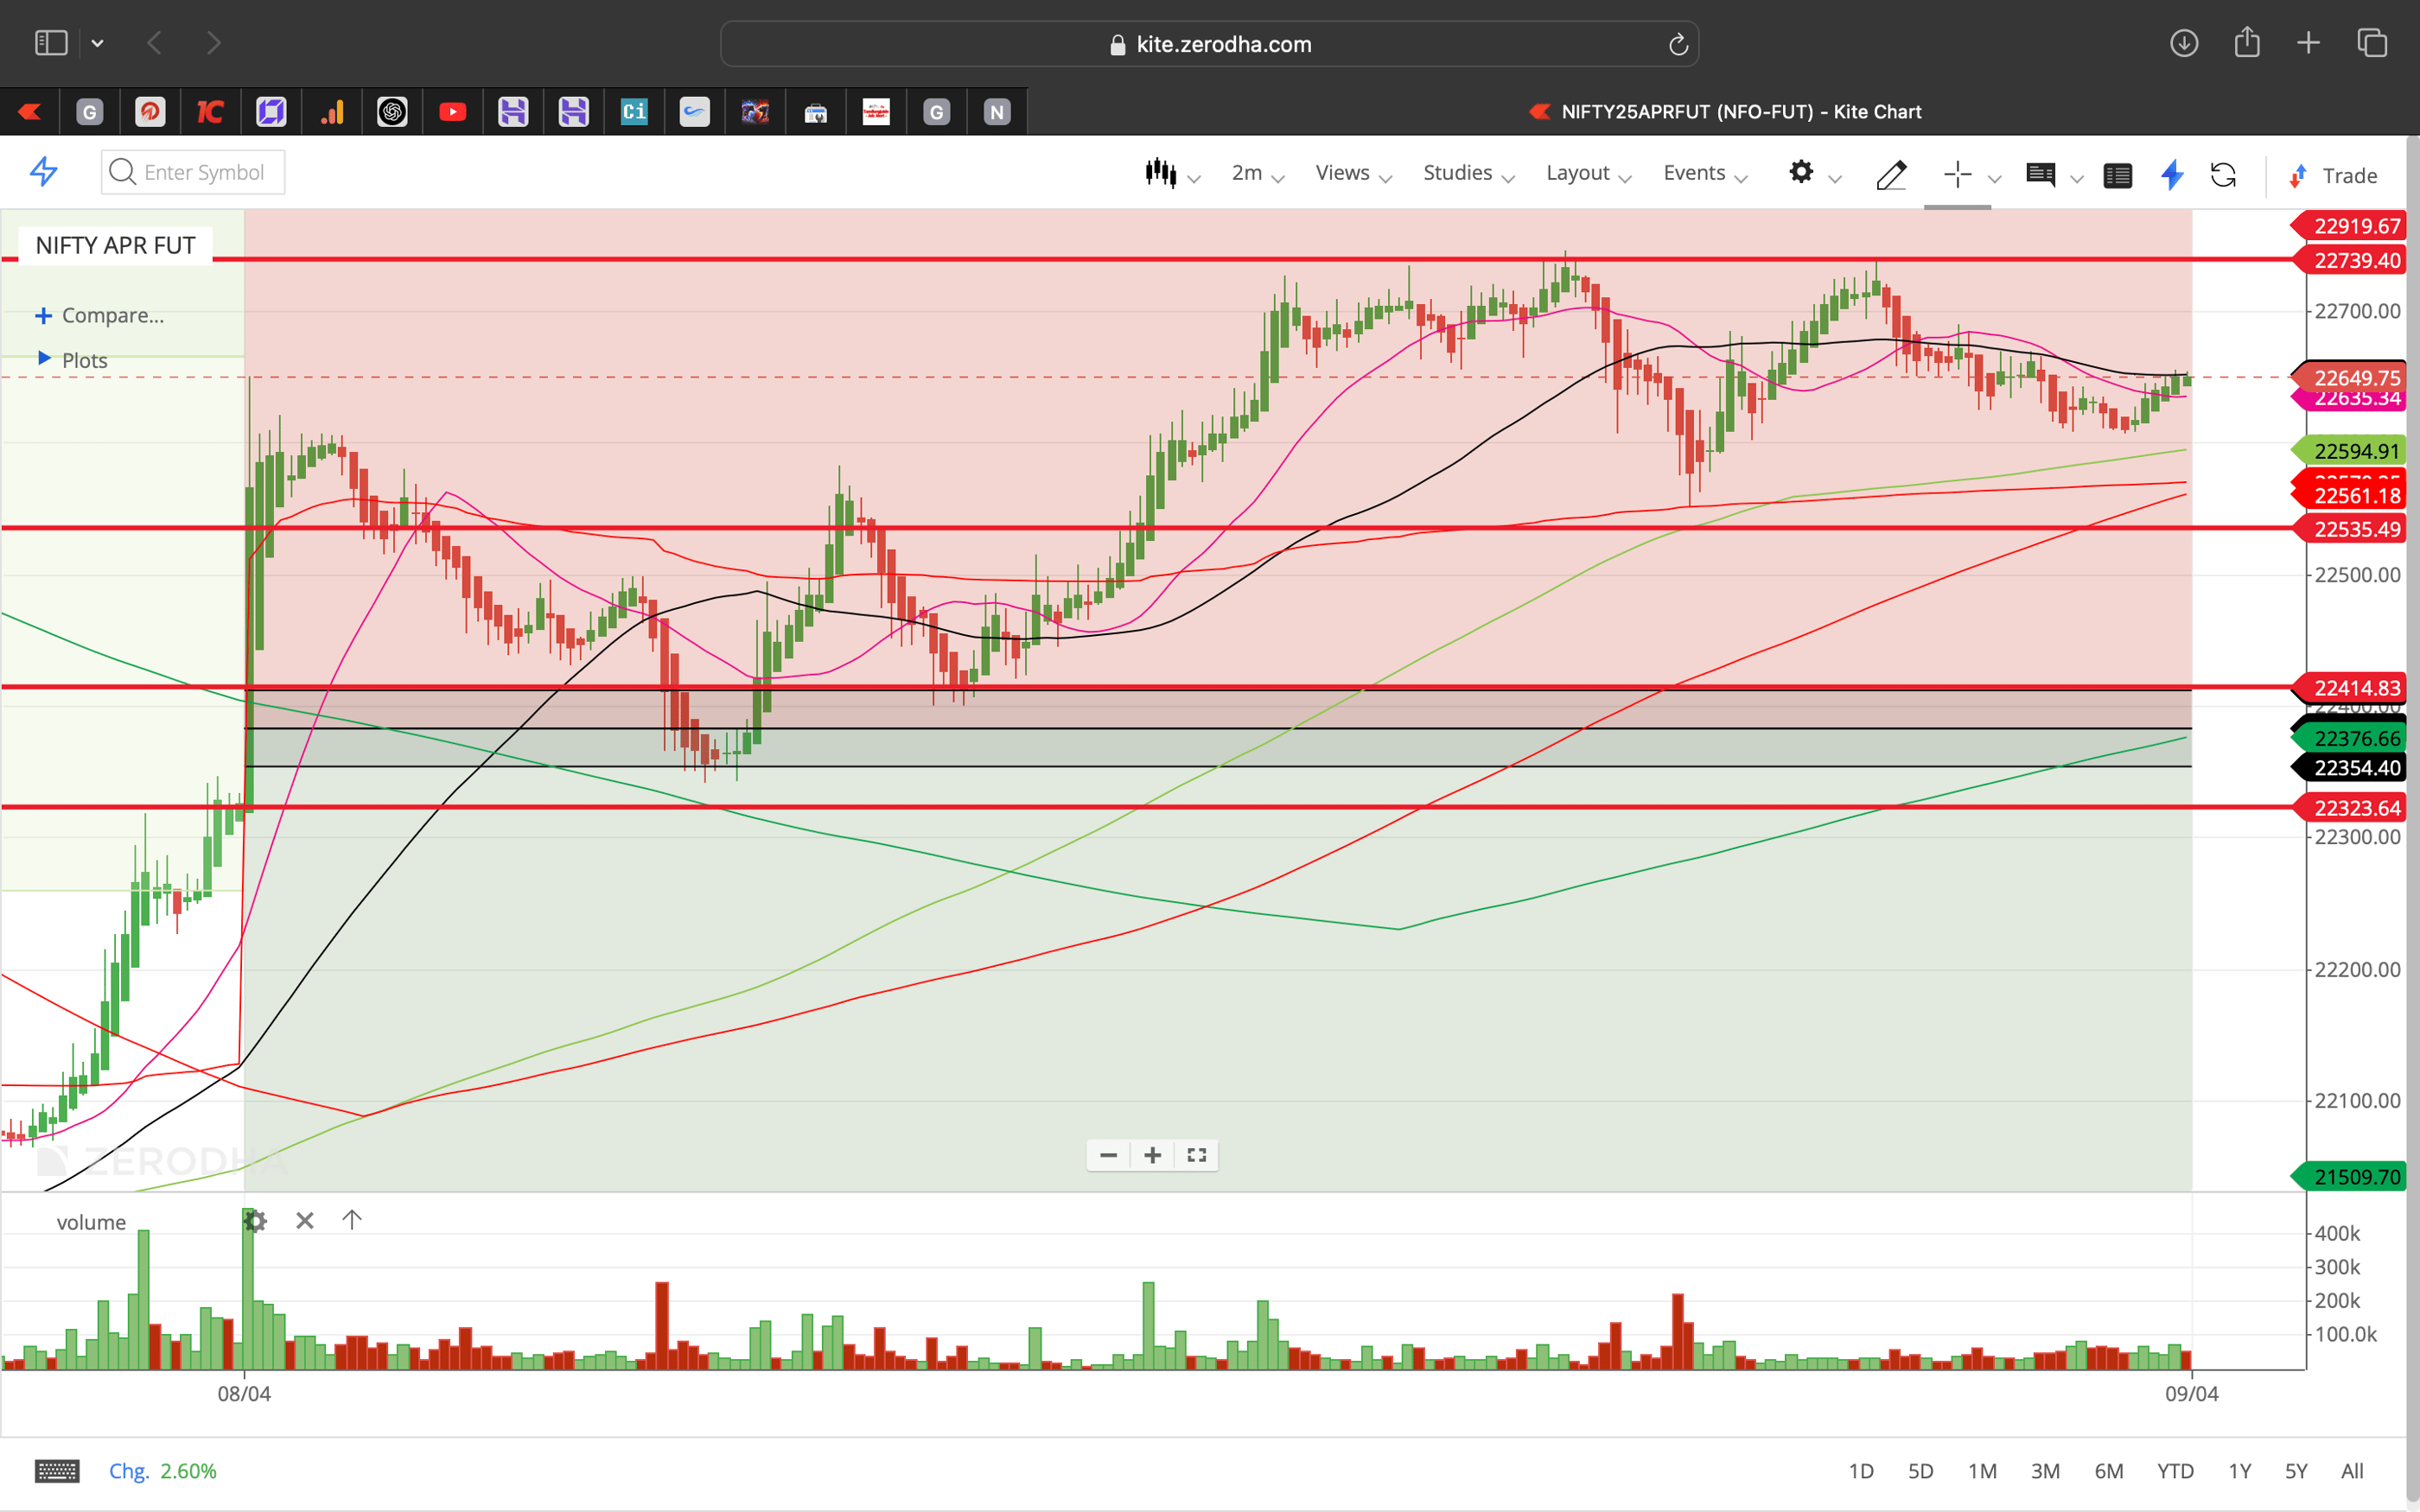This screenshot has width=2420, height=1512.
Task: Open the Studies menu
Action: pyautogui.click(x=1456, y=173)
